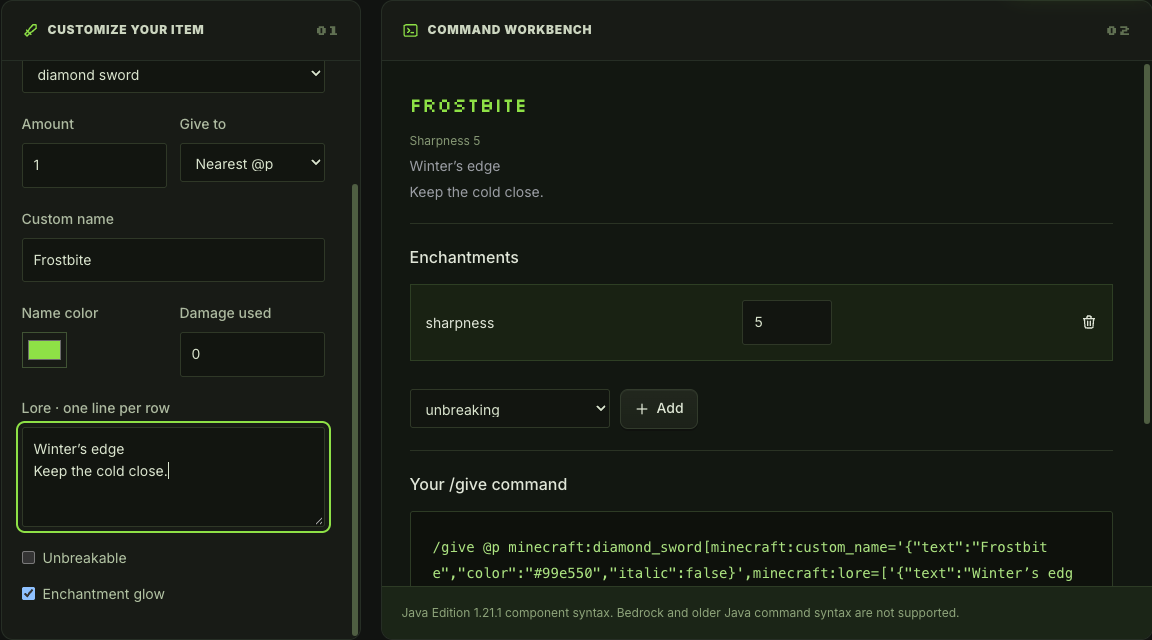
Task: Click the 'Winter's edge' preview line
Action: pos(455,166)
